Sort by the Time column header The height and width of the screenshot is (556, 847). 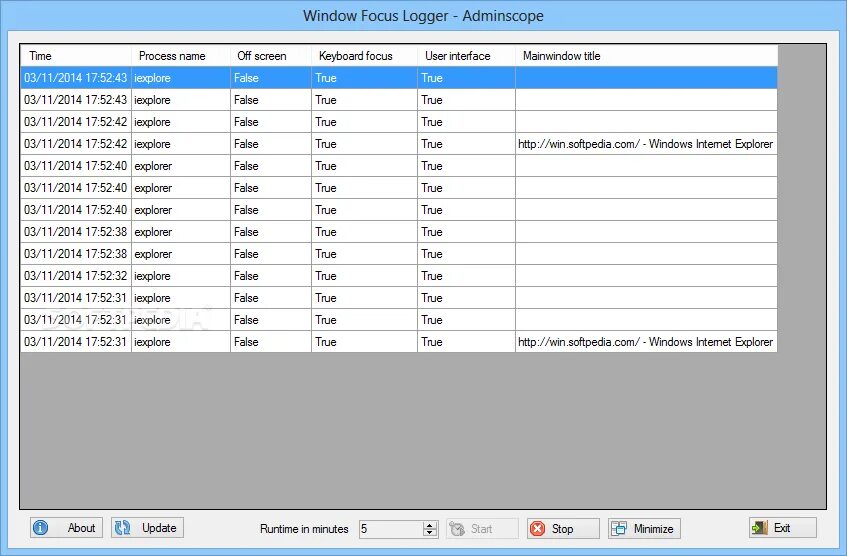(76, 56)
